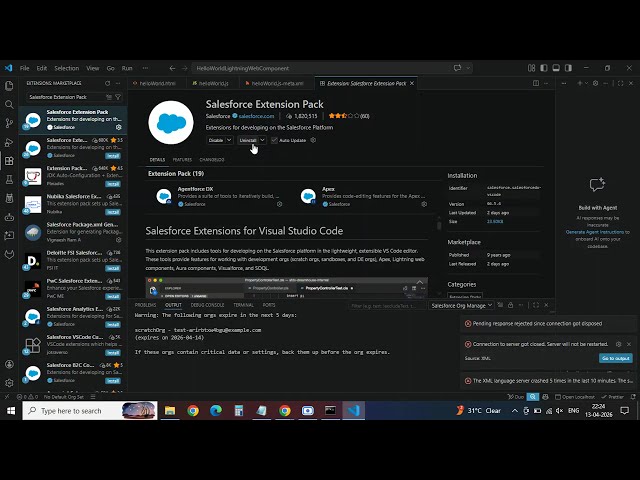Switch to helloWorld.html tab
This screenshot has height=480, width=640.
(158, 83)
